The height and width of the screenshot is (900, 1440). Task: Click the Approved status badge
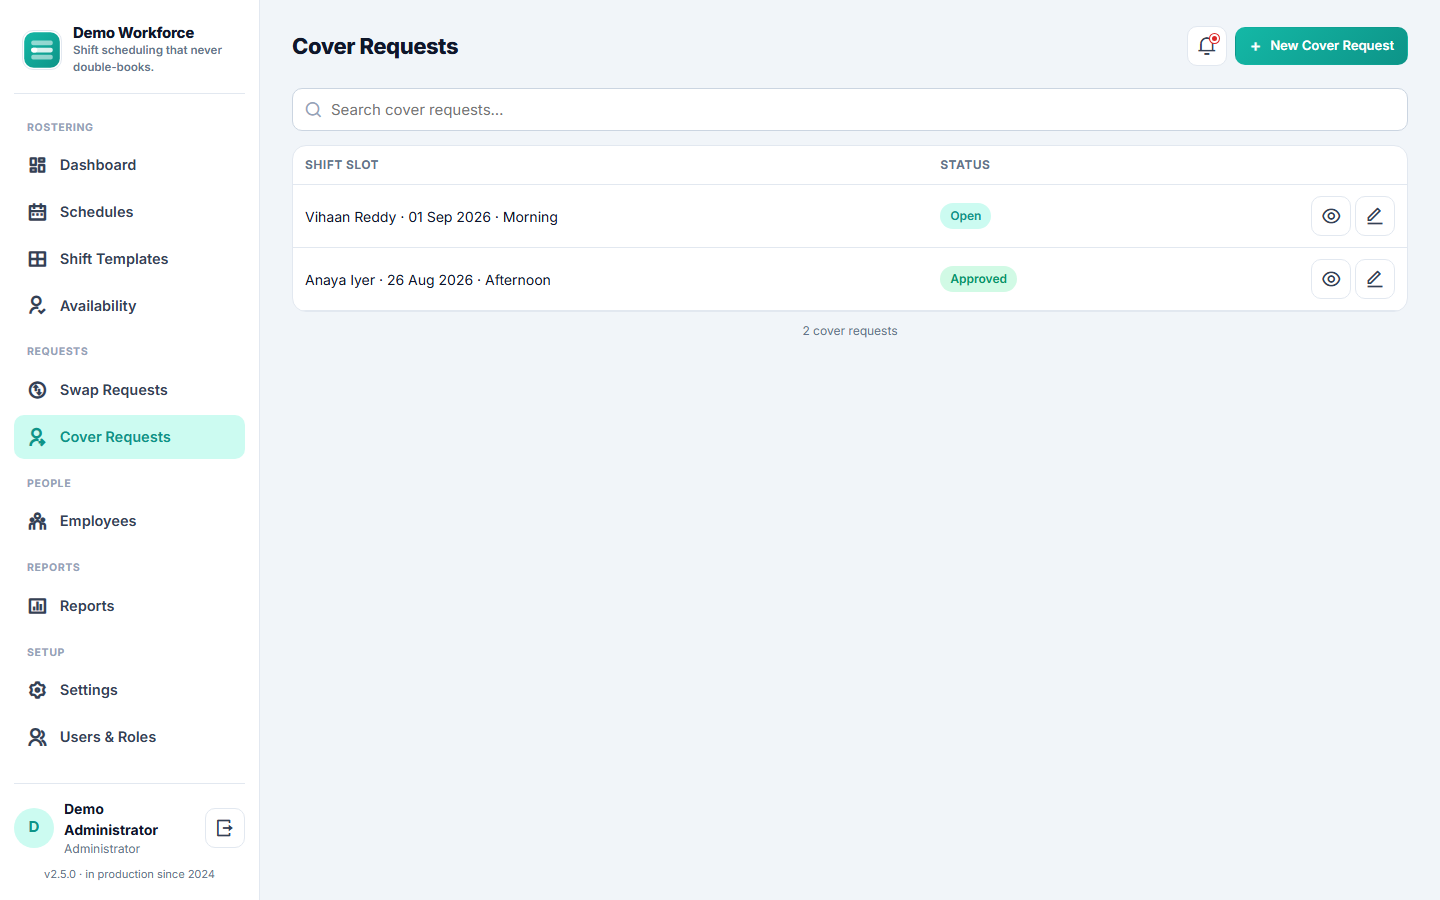(978, 279)
